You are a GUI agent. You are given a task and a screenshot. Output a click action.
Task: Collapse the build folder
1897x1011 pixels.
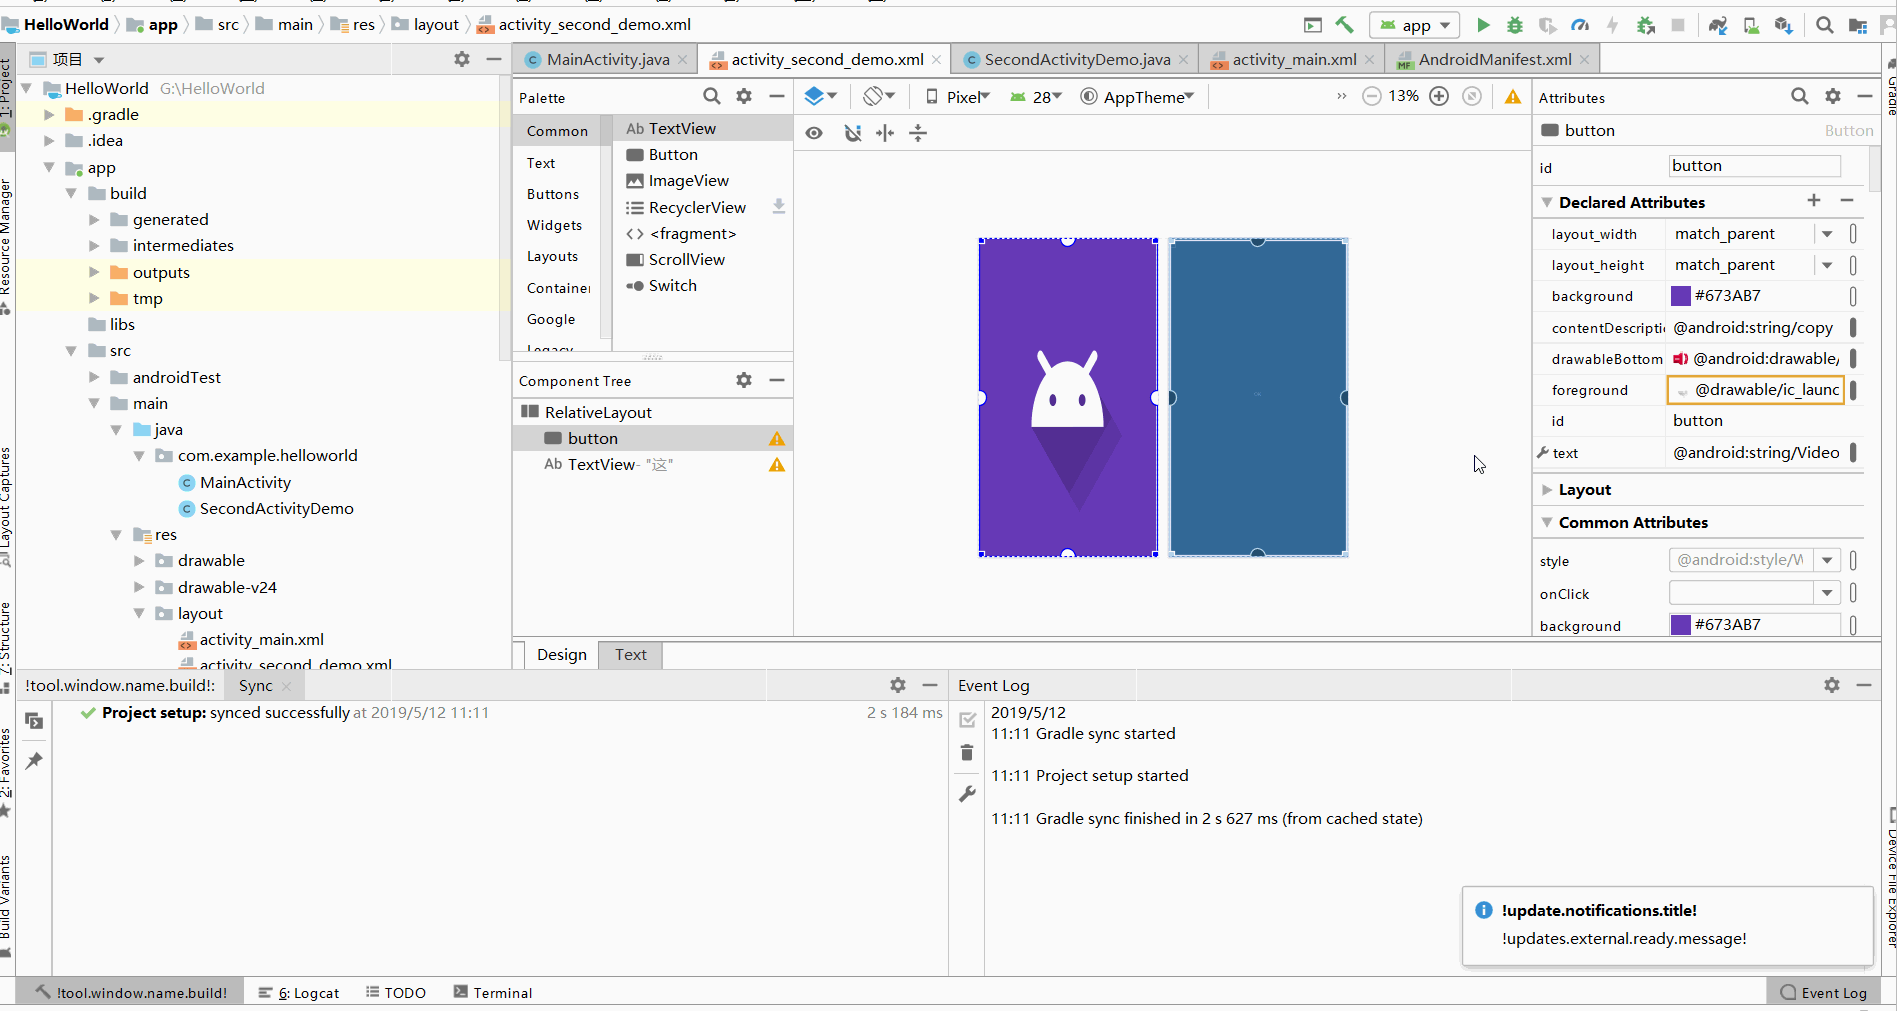click(71, 193)
